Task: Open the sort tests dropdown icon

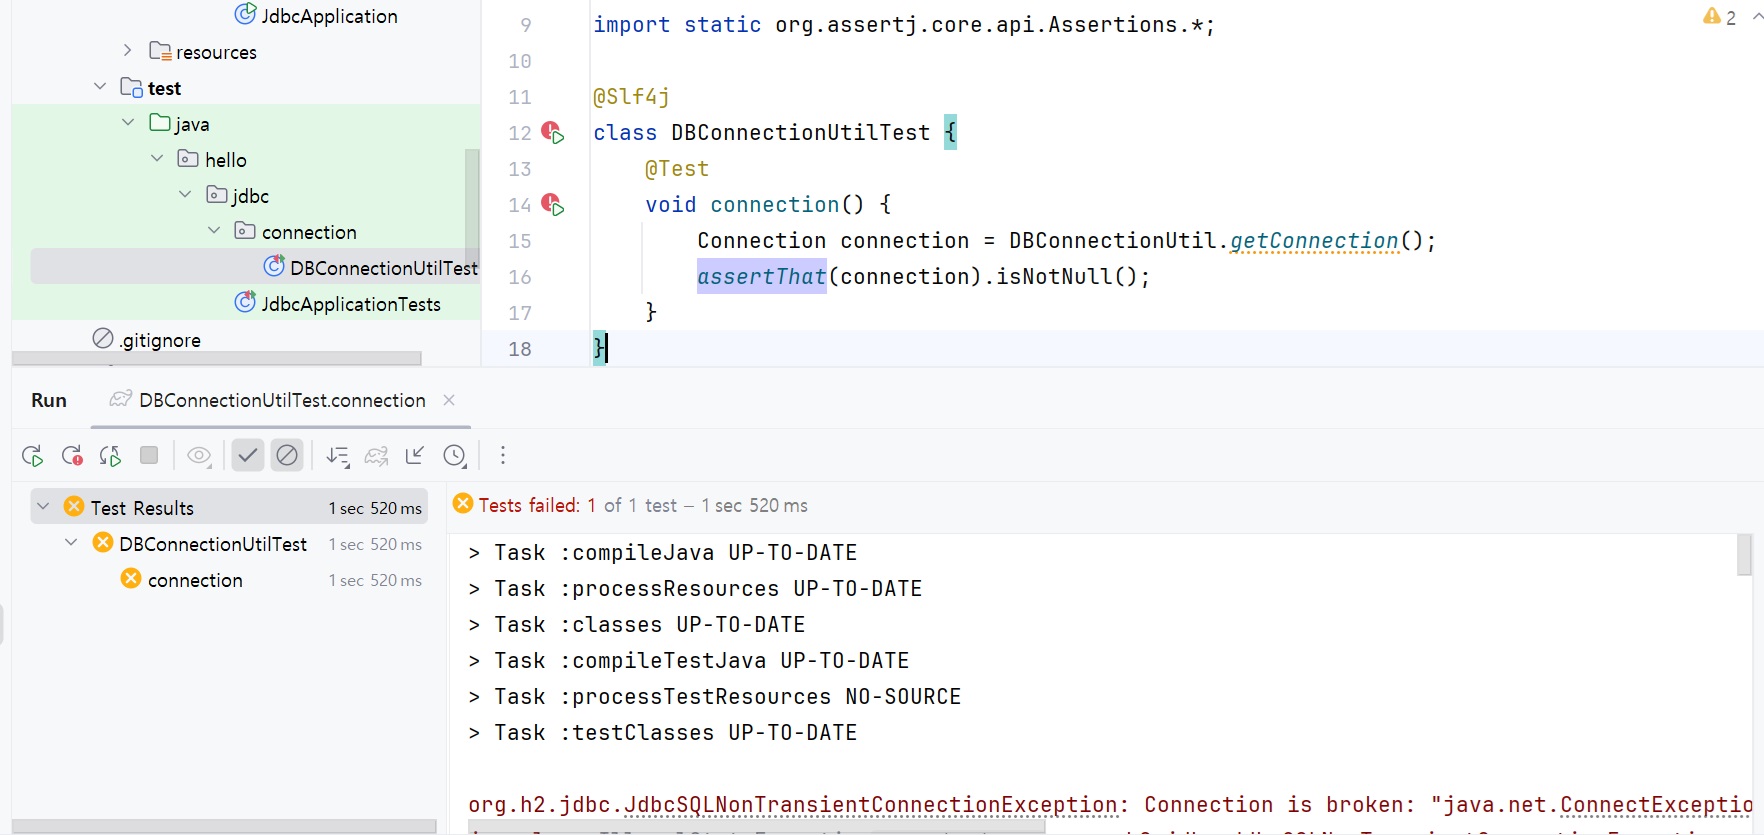Action: (x=338, y=456)
